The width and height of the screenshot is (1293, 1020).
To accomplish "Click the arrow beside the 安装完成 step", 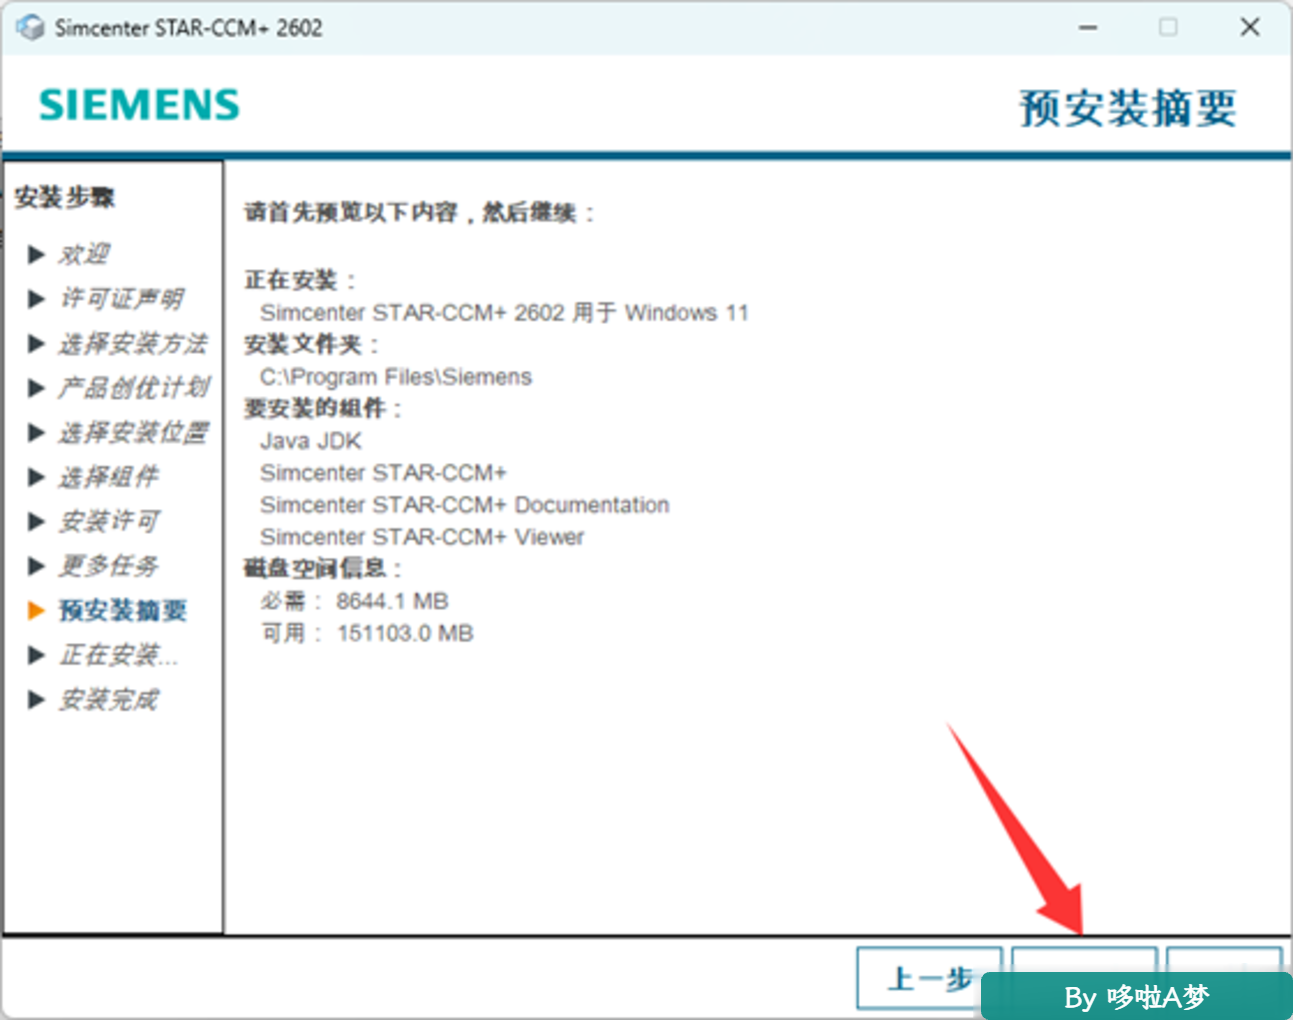I will pos(37,699).
